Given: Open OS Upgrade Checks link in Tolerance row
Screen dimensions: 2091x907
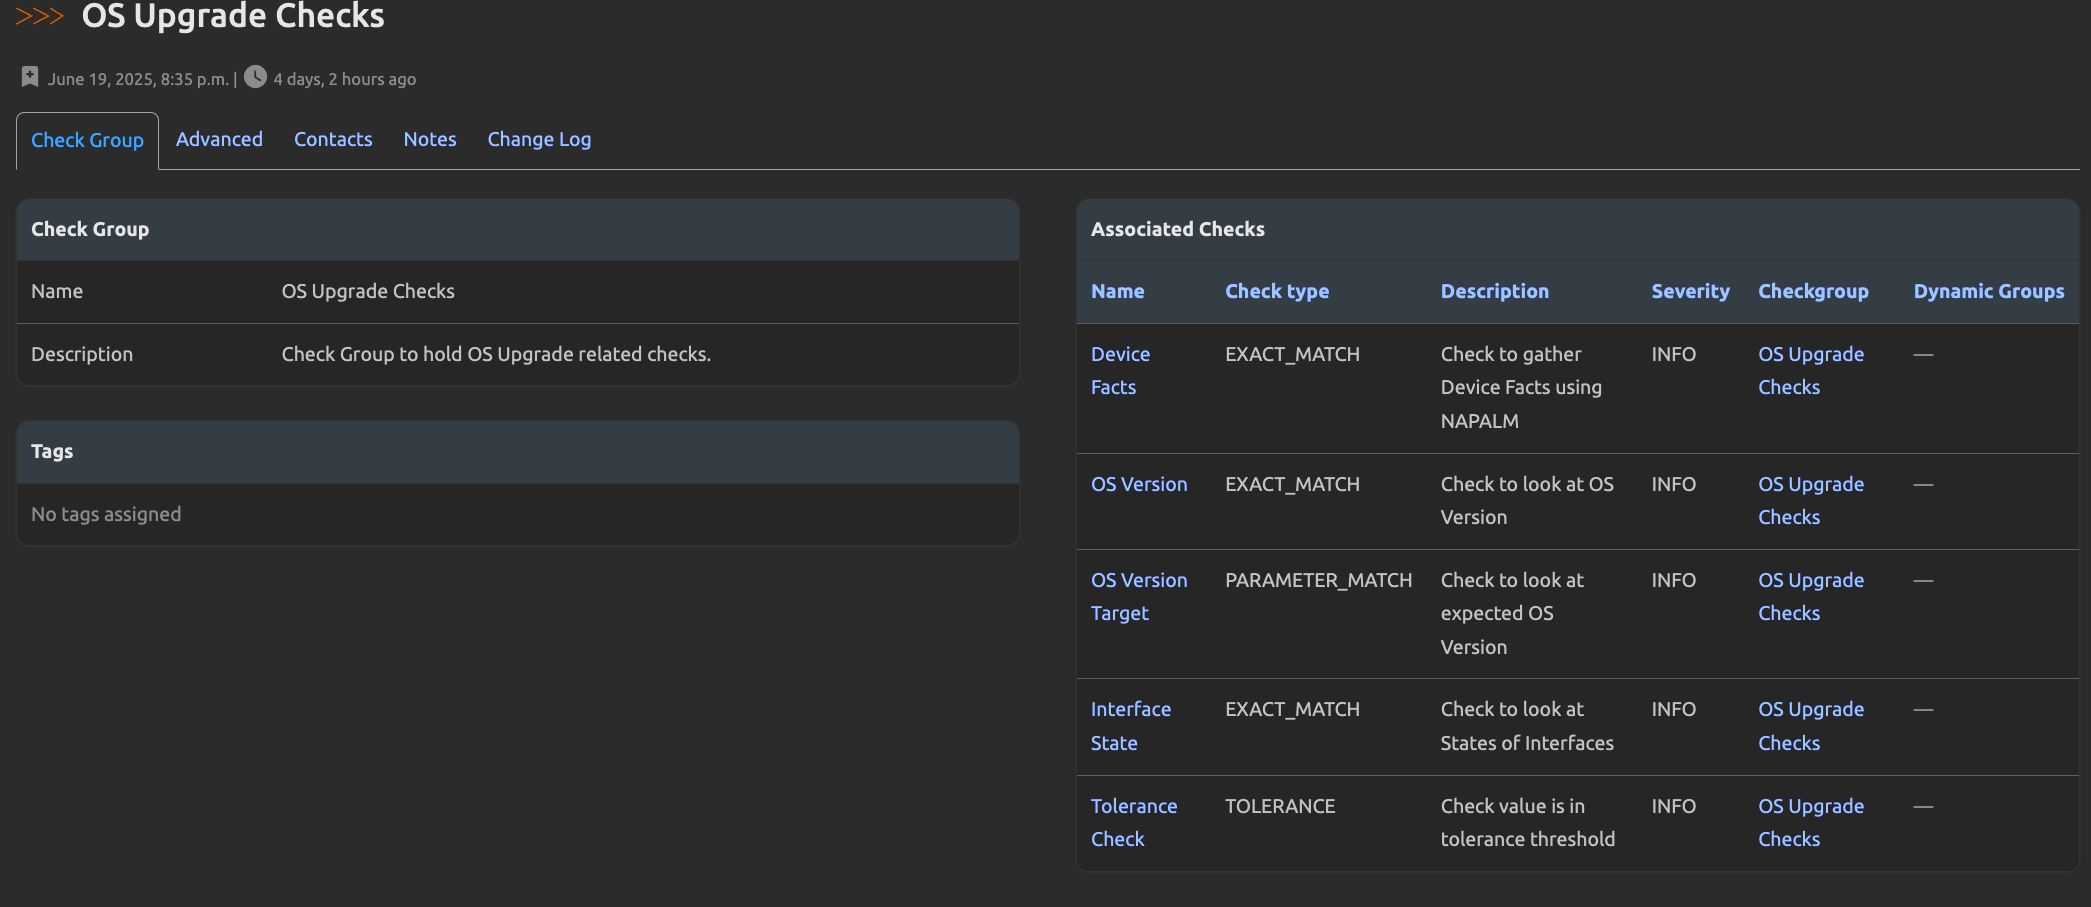Looking at the screenshot, I should (1810, 822).
